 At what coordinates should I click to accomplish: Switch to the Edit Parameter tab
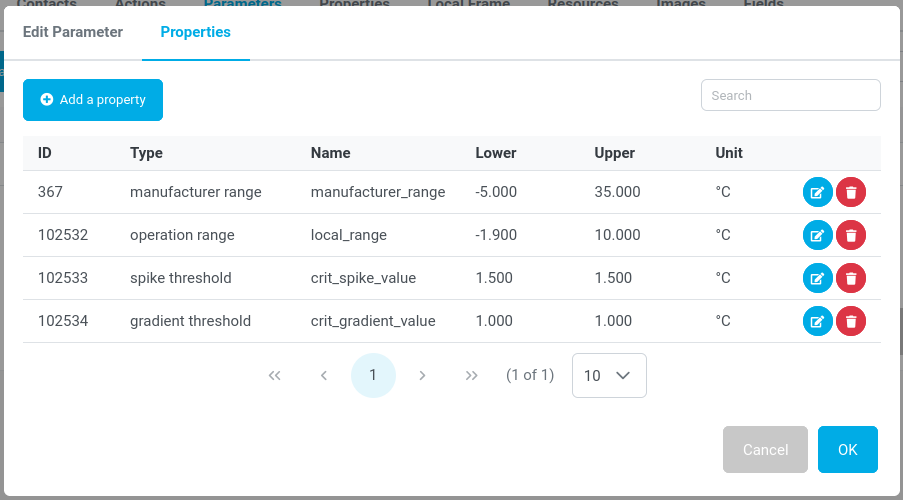tap(73, 32)
